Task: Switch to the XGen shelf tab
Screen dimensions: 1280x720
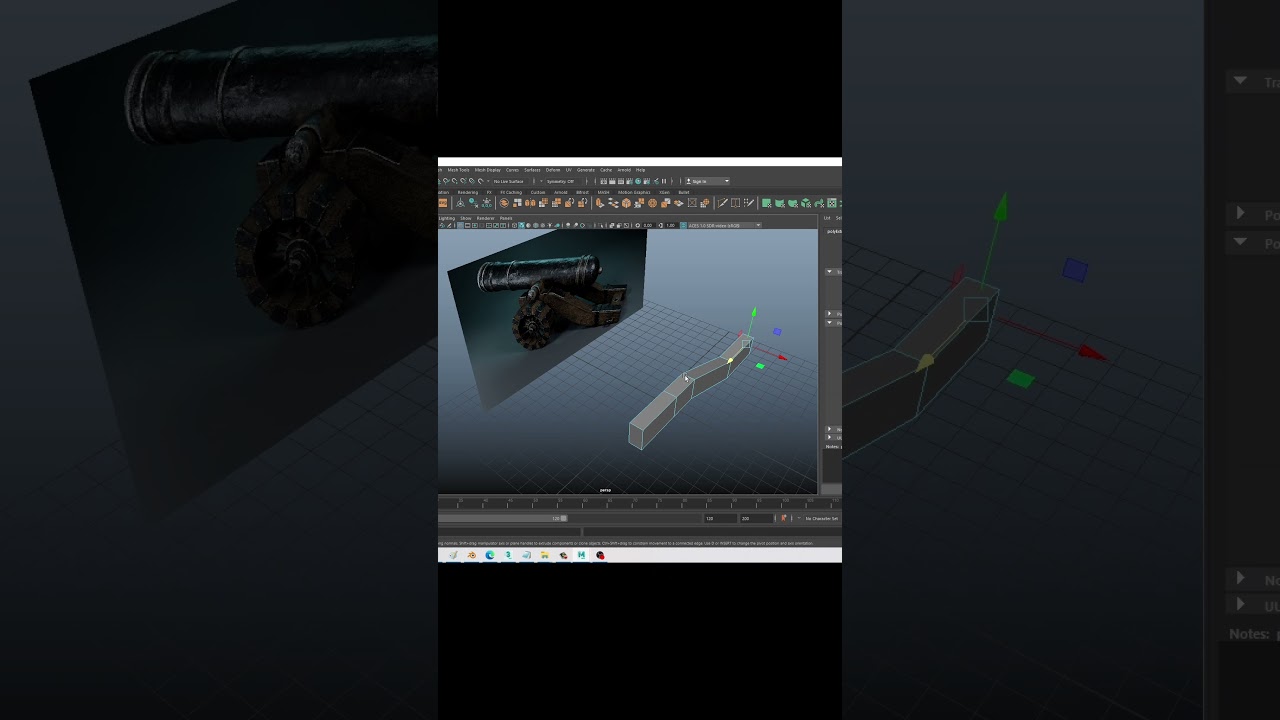Action: [x=664, y=192]
